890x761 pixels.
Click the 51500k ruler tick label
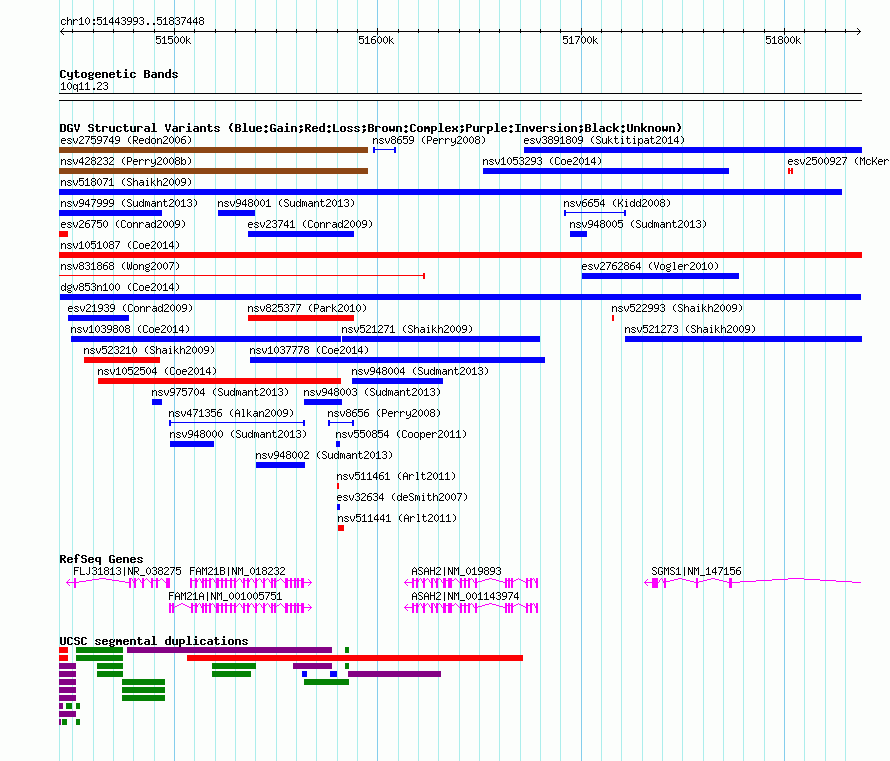(173, 40)
